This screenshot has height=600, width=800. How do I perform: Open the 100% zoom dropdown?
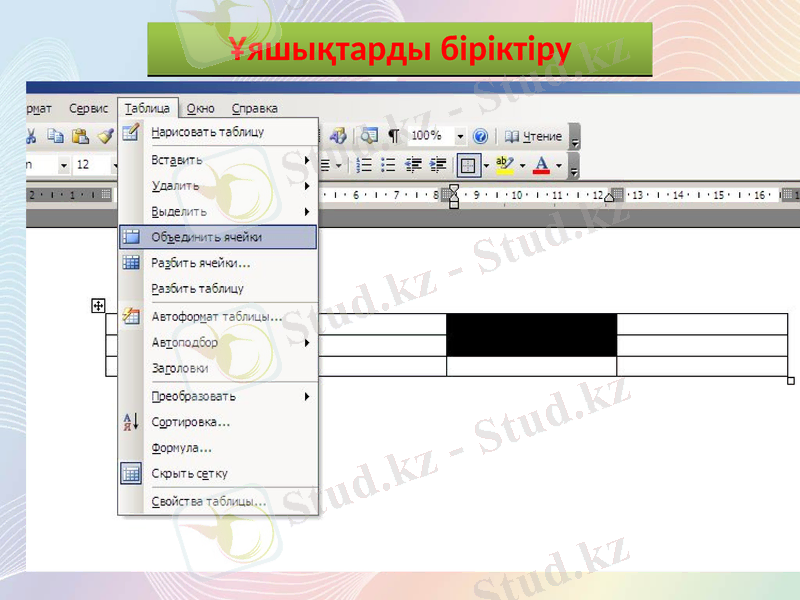click(x=460, y=135)
